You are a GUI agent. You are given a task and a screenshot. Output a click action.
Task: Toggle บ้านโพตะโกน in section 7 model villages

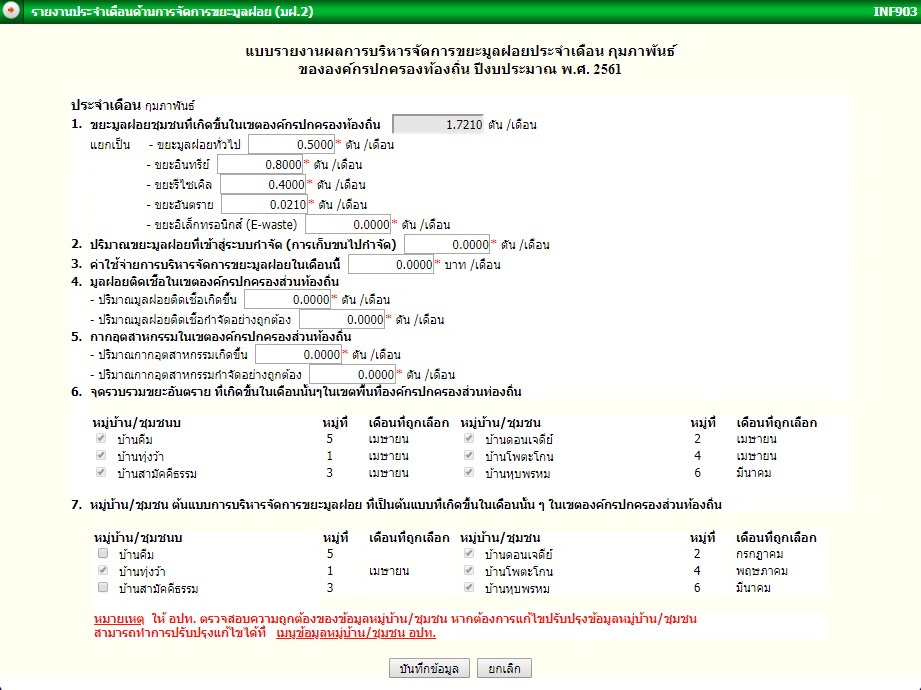click(469, 570)
